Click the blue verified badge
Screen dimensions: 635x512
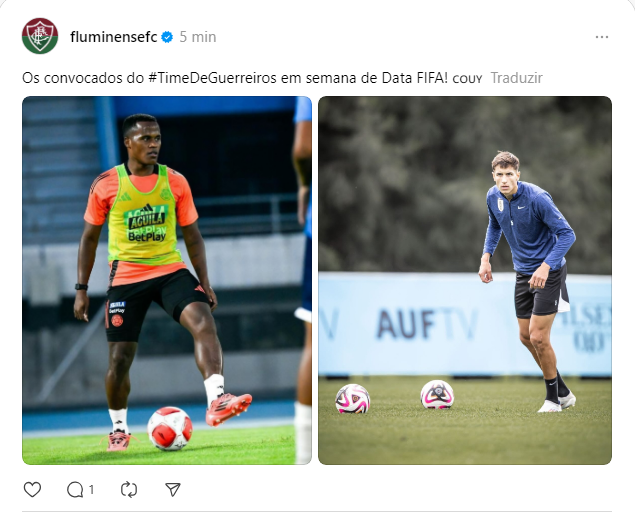tap(167, 37)
